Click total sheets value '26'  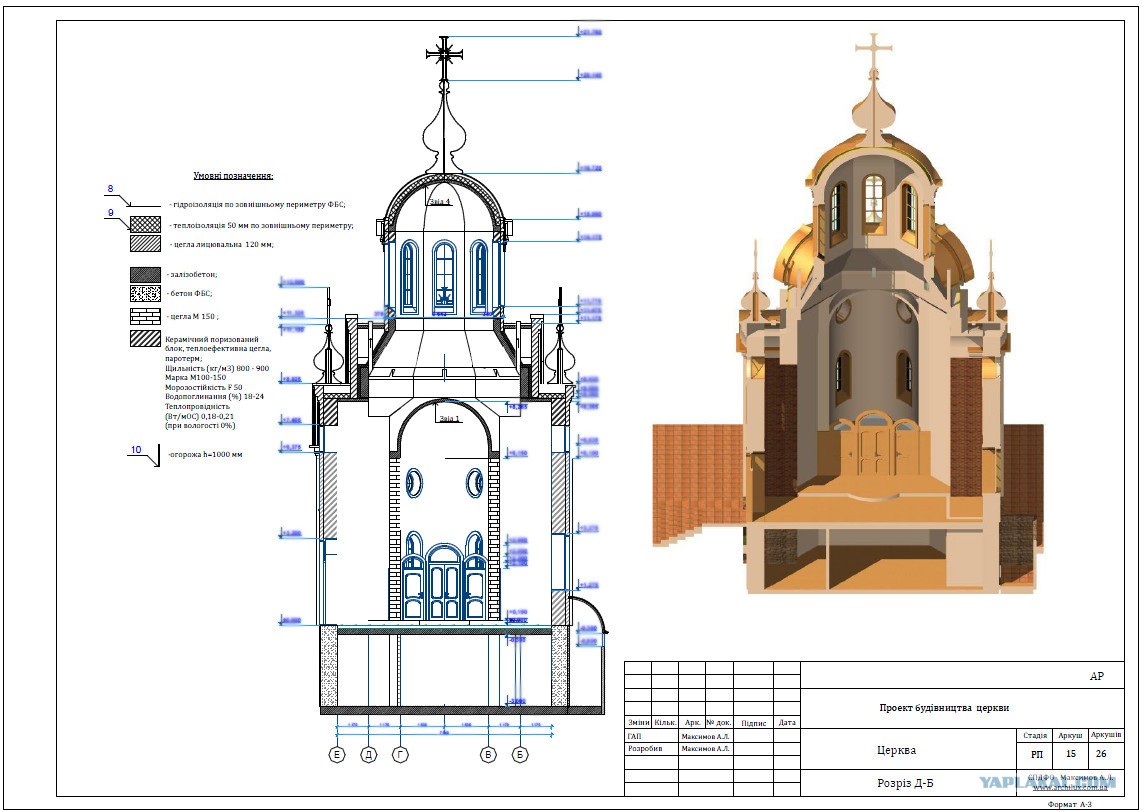click(1102, 754)
